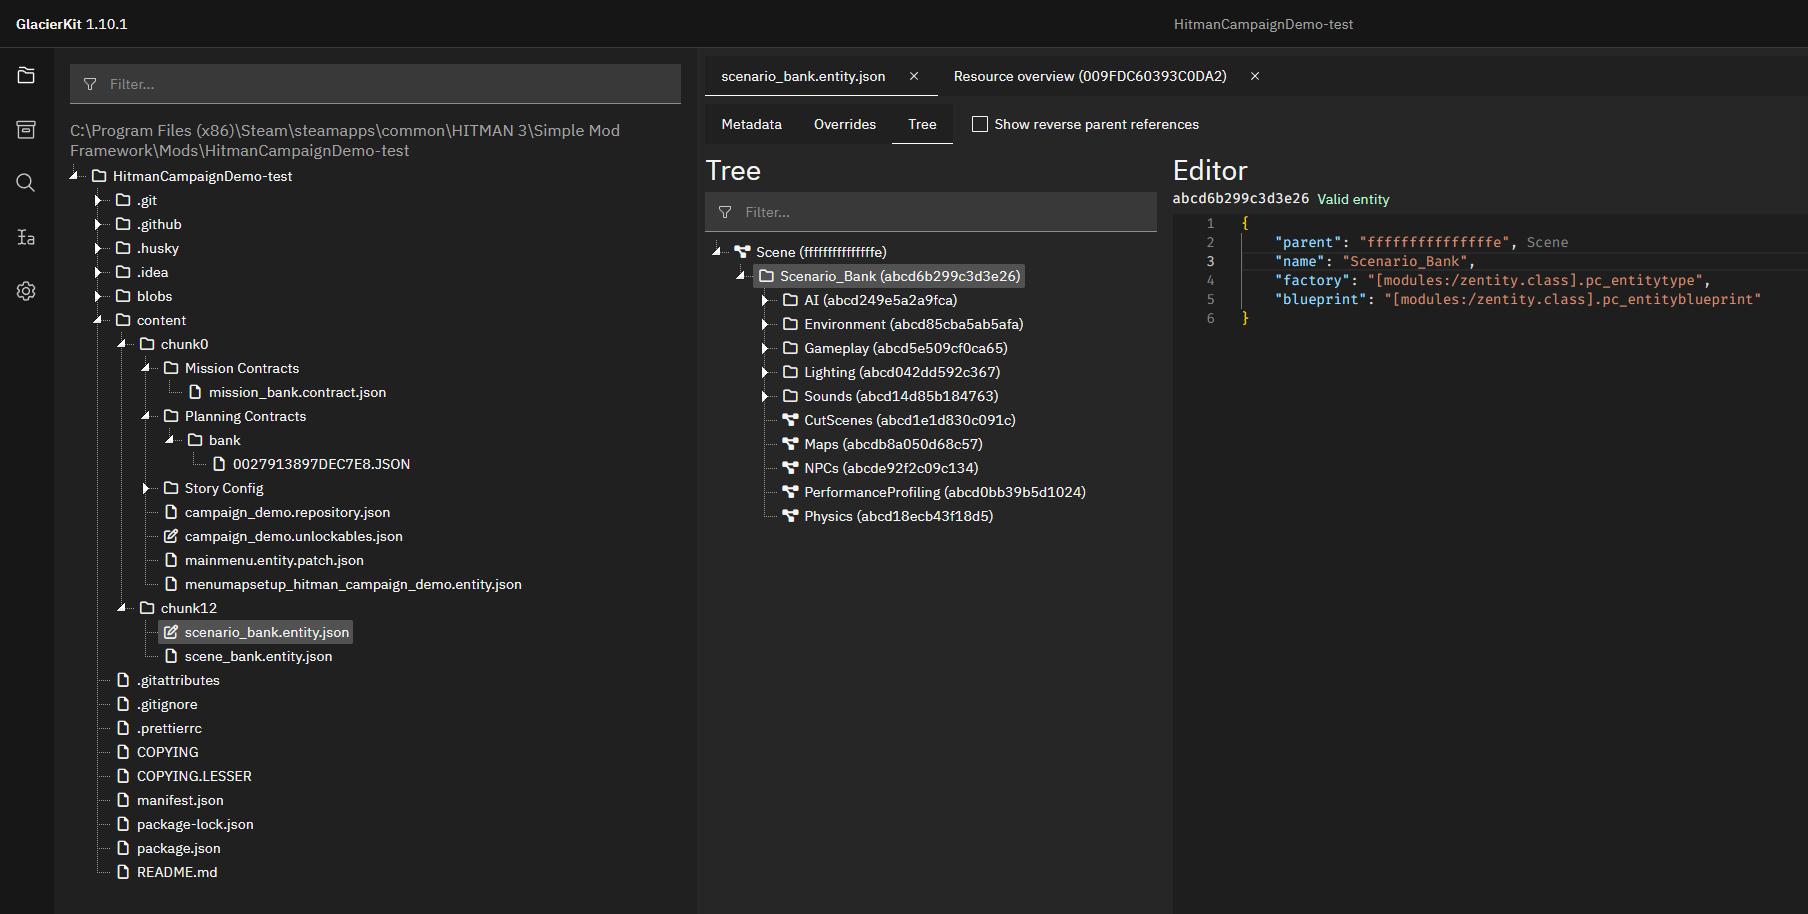Collapse the chunk12 folder
The width and height of the screenshot is (1808, 914).
click(122, 608)
